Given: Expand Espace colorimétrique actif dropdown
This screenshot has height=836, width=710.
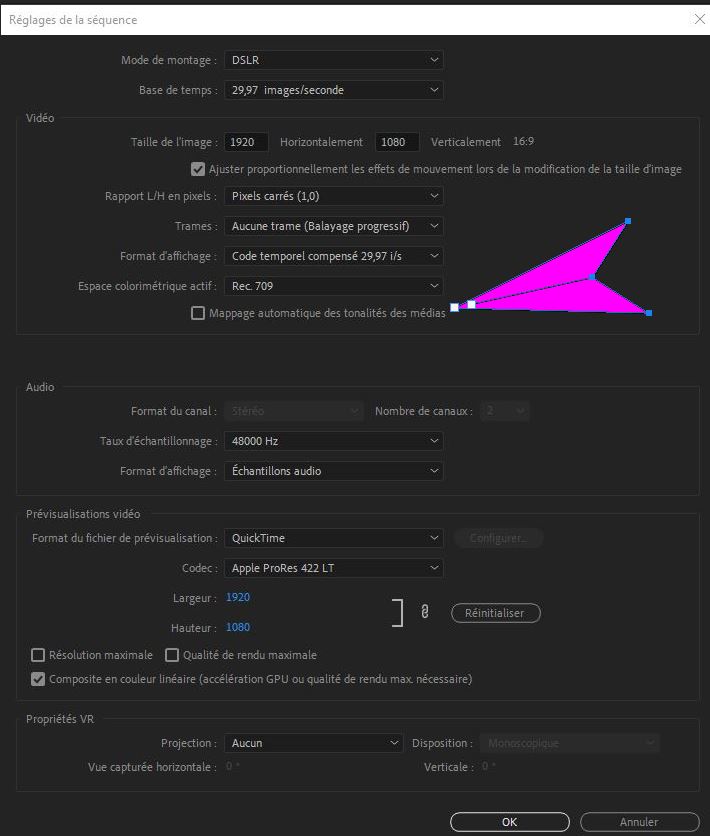Looking at the screenshot, I should [x=333, y=286].
